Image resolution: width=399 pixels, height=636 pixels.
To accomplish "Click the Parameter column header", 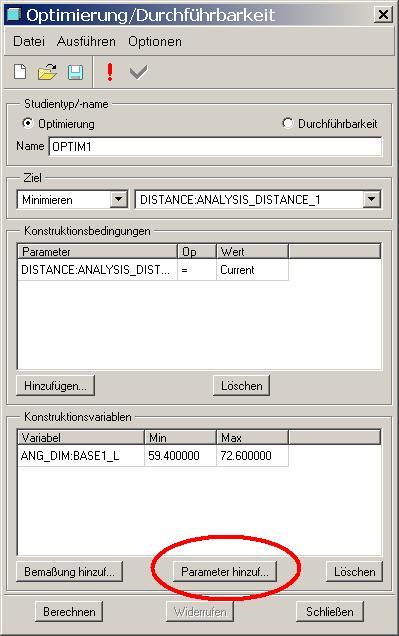I will (x=97, y=251).
